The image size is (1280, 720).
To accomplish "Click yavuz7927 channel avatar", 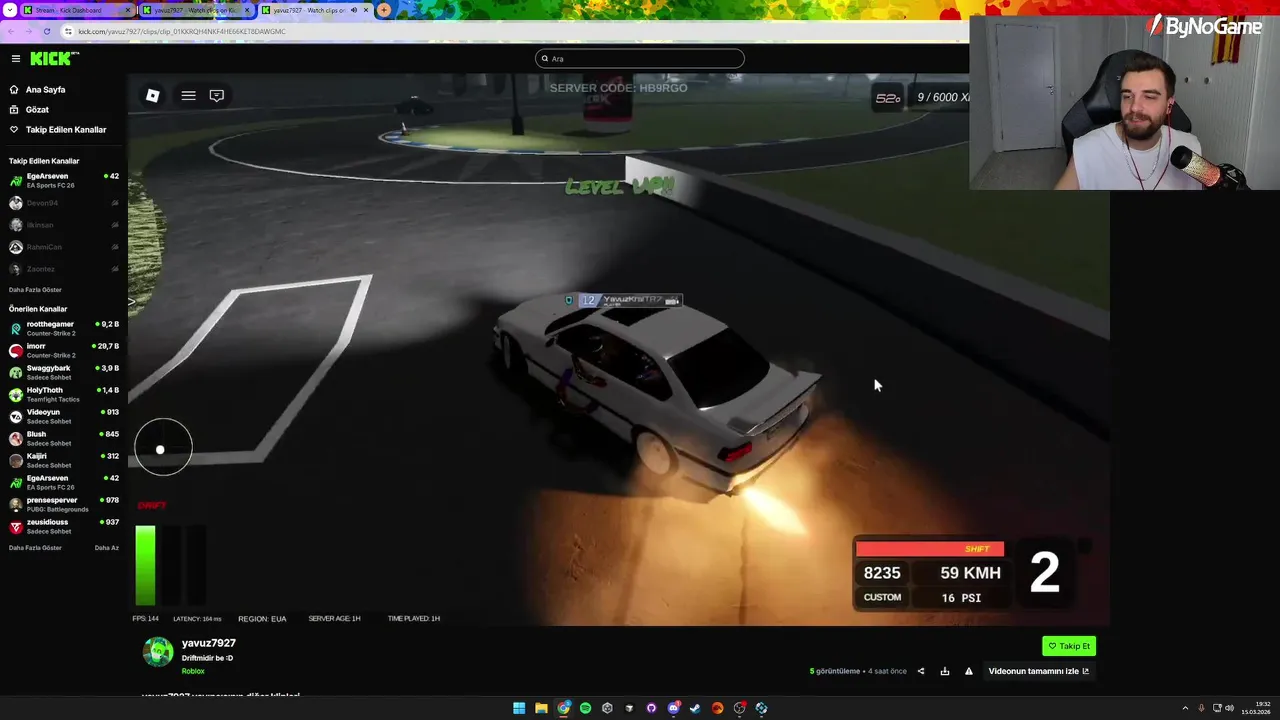I will (158, 652).
